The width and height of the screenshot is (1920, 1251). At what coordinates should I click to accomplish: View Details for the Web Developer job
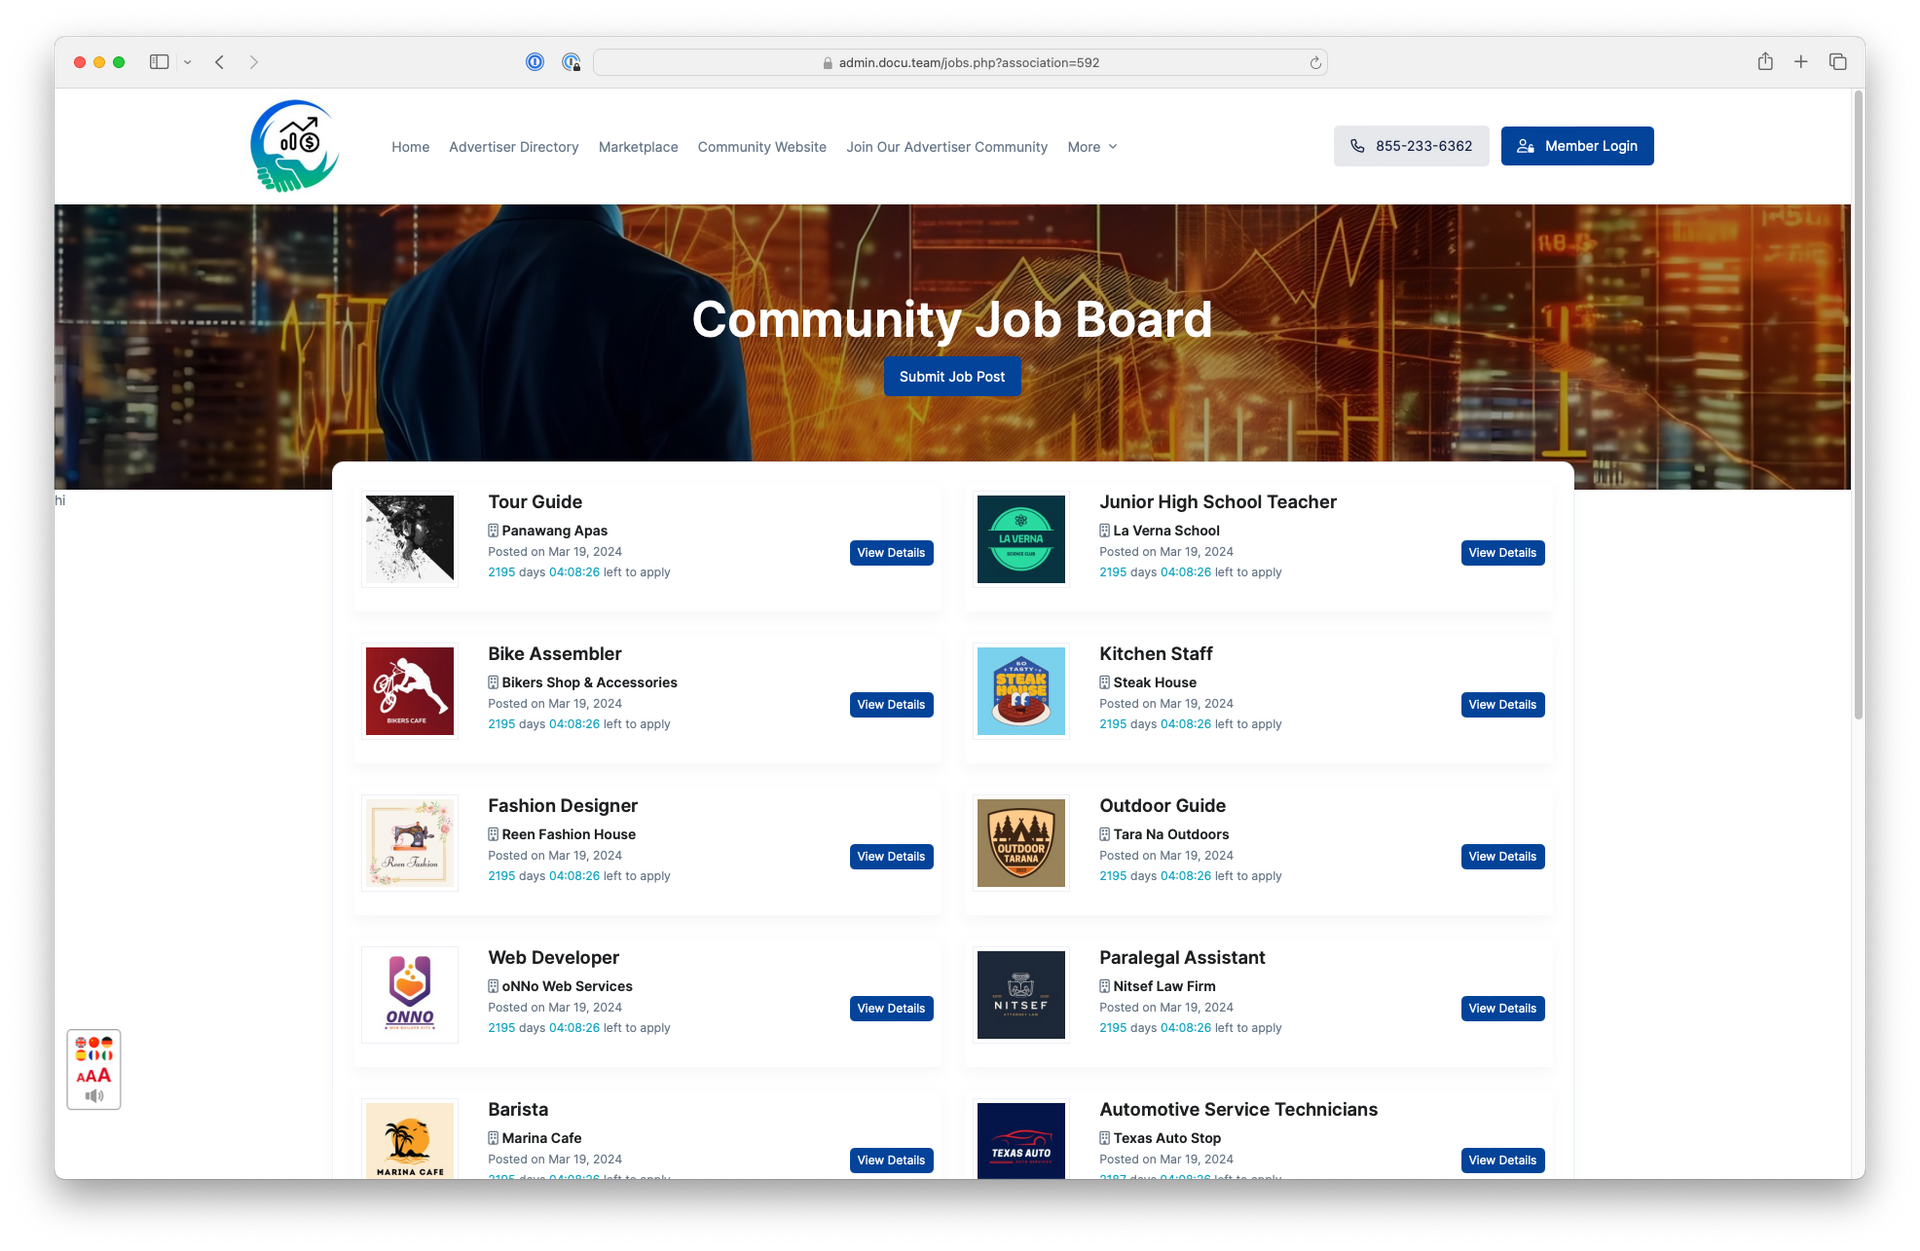click(x=891, y=1008)
